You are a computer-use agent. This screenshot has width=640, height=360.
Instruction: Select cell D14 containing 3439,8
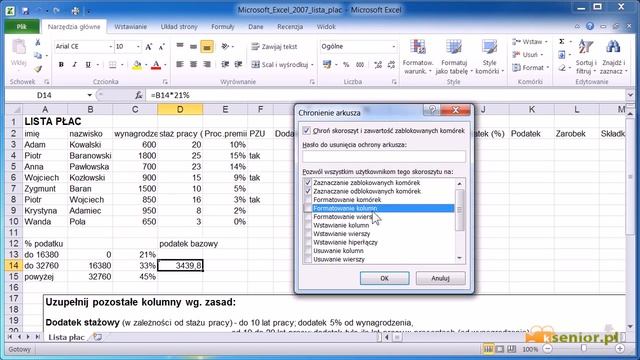pos(180,266)
